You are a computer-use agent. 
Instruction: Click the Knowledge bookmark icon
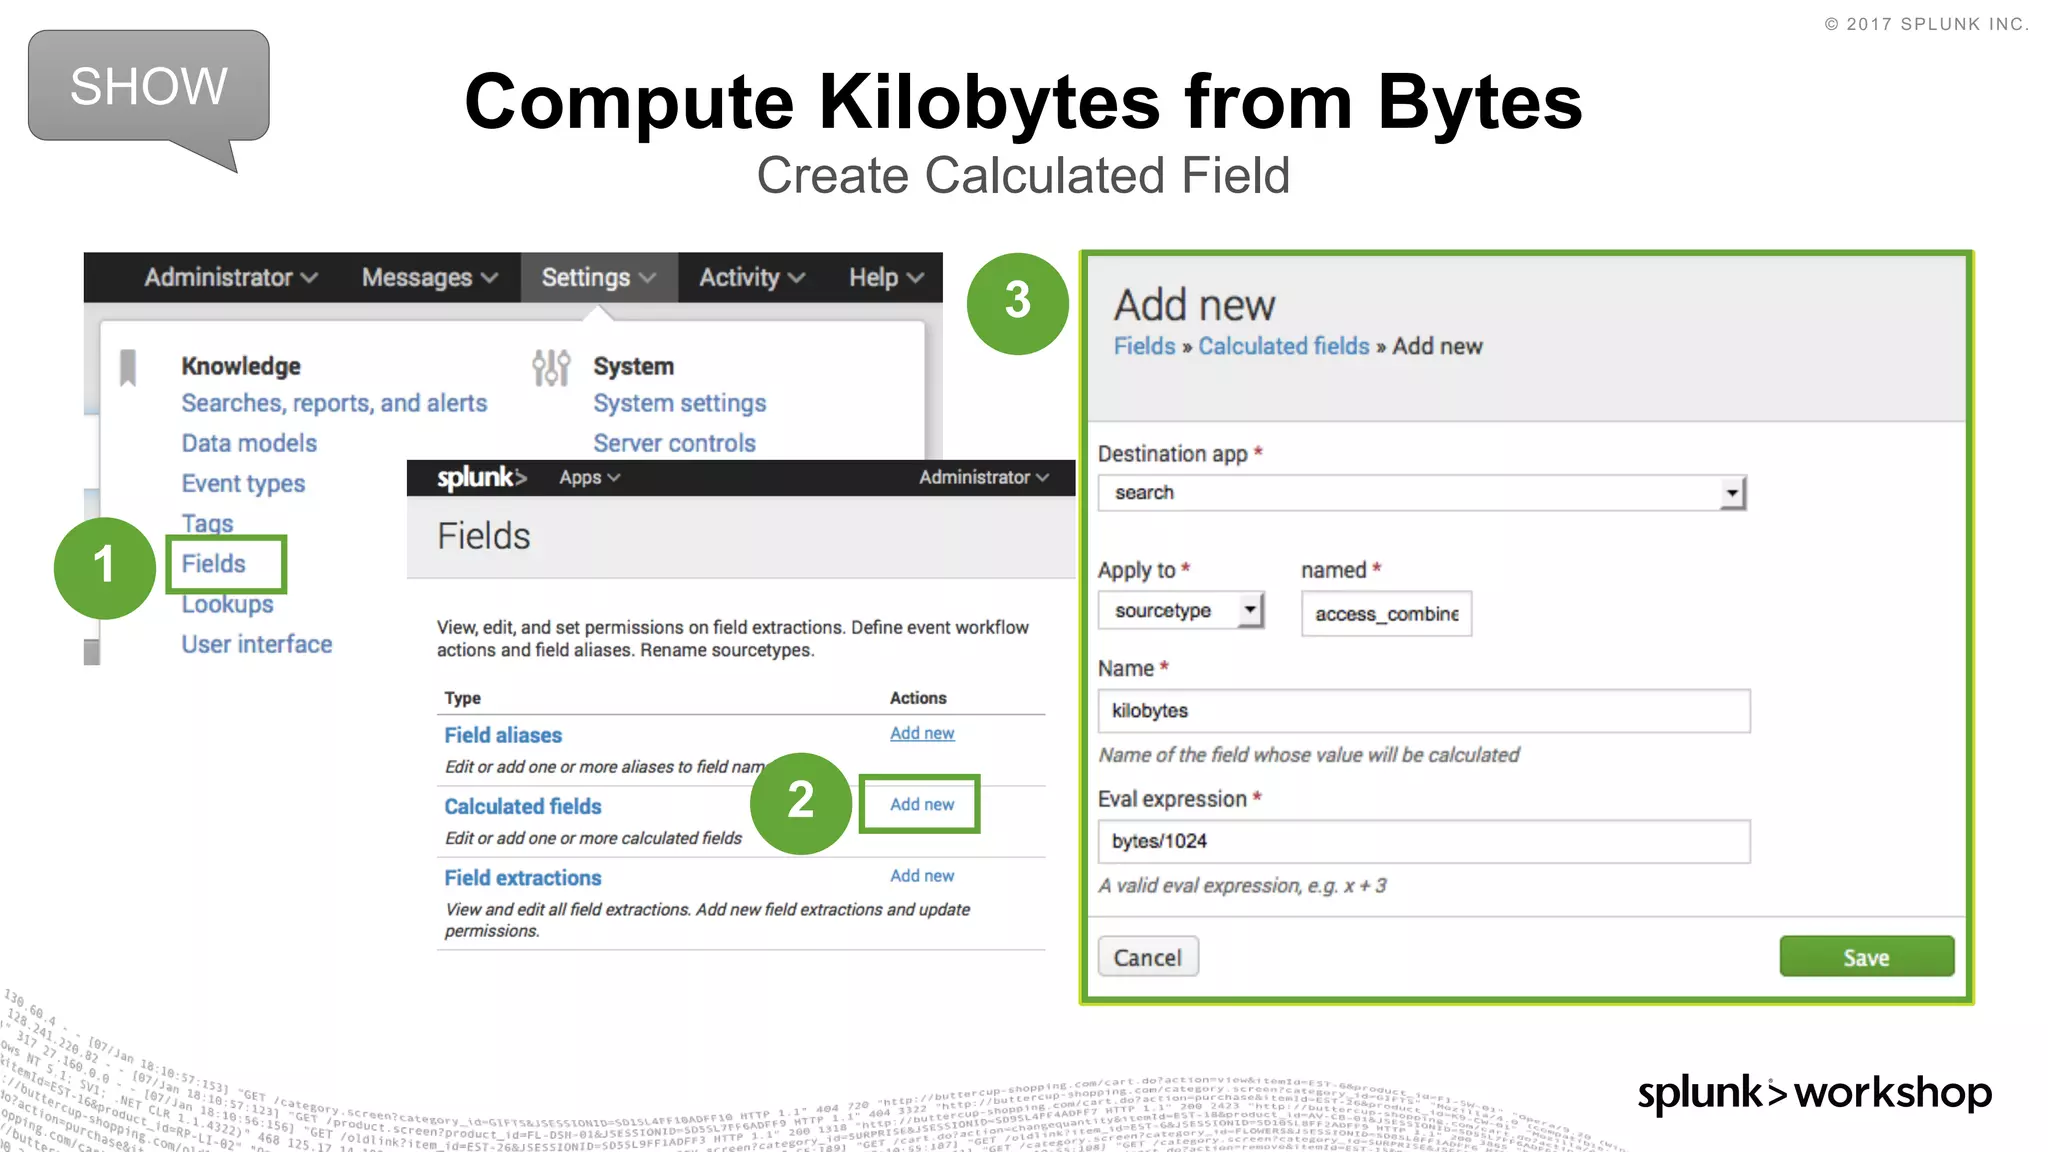[x=128, y=367]
